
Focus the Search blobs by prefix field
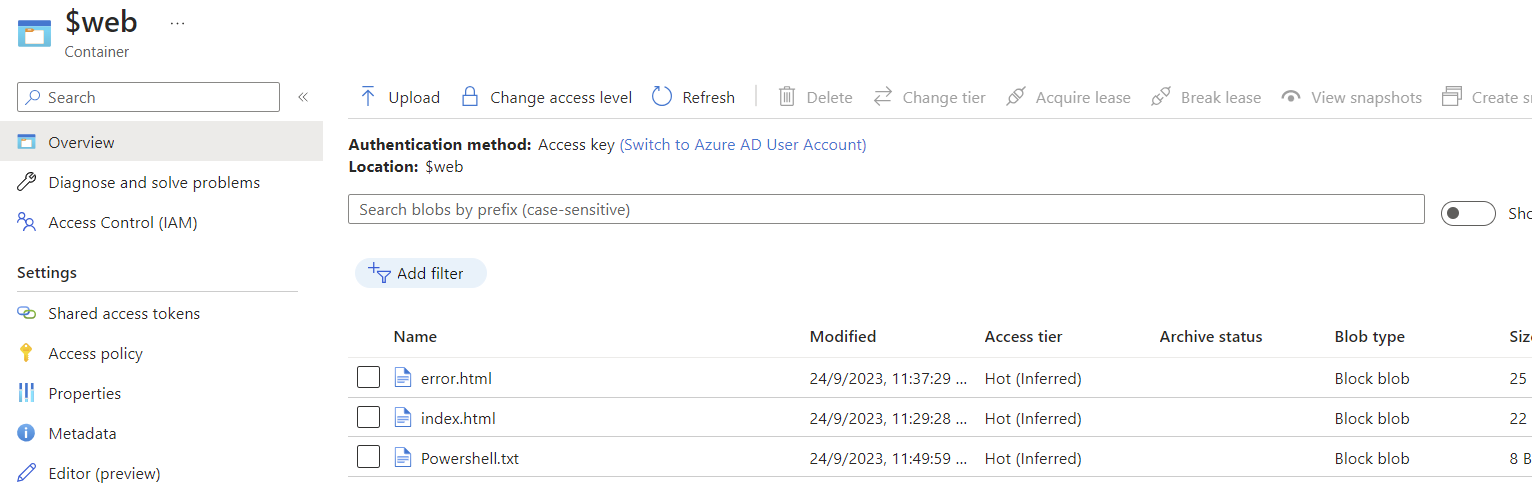886,209
